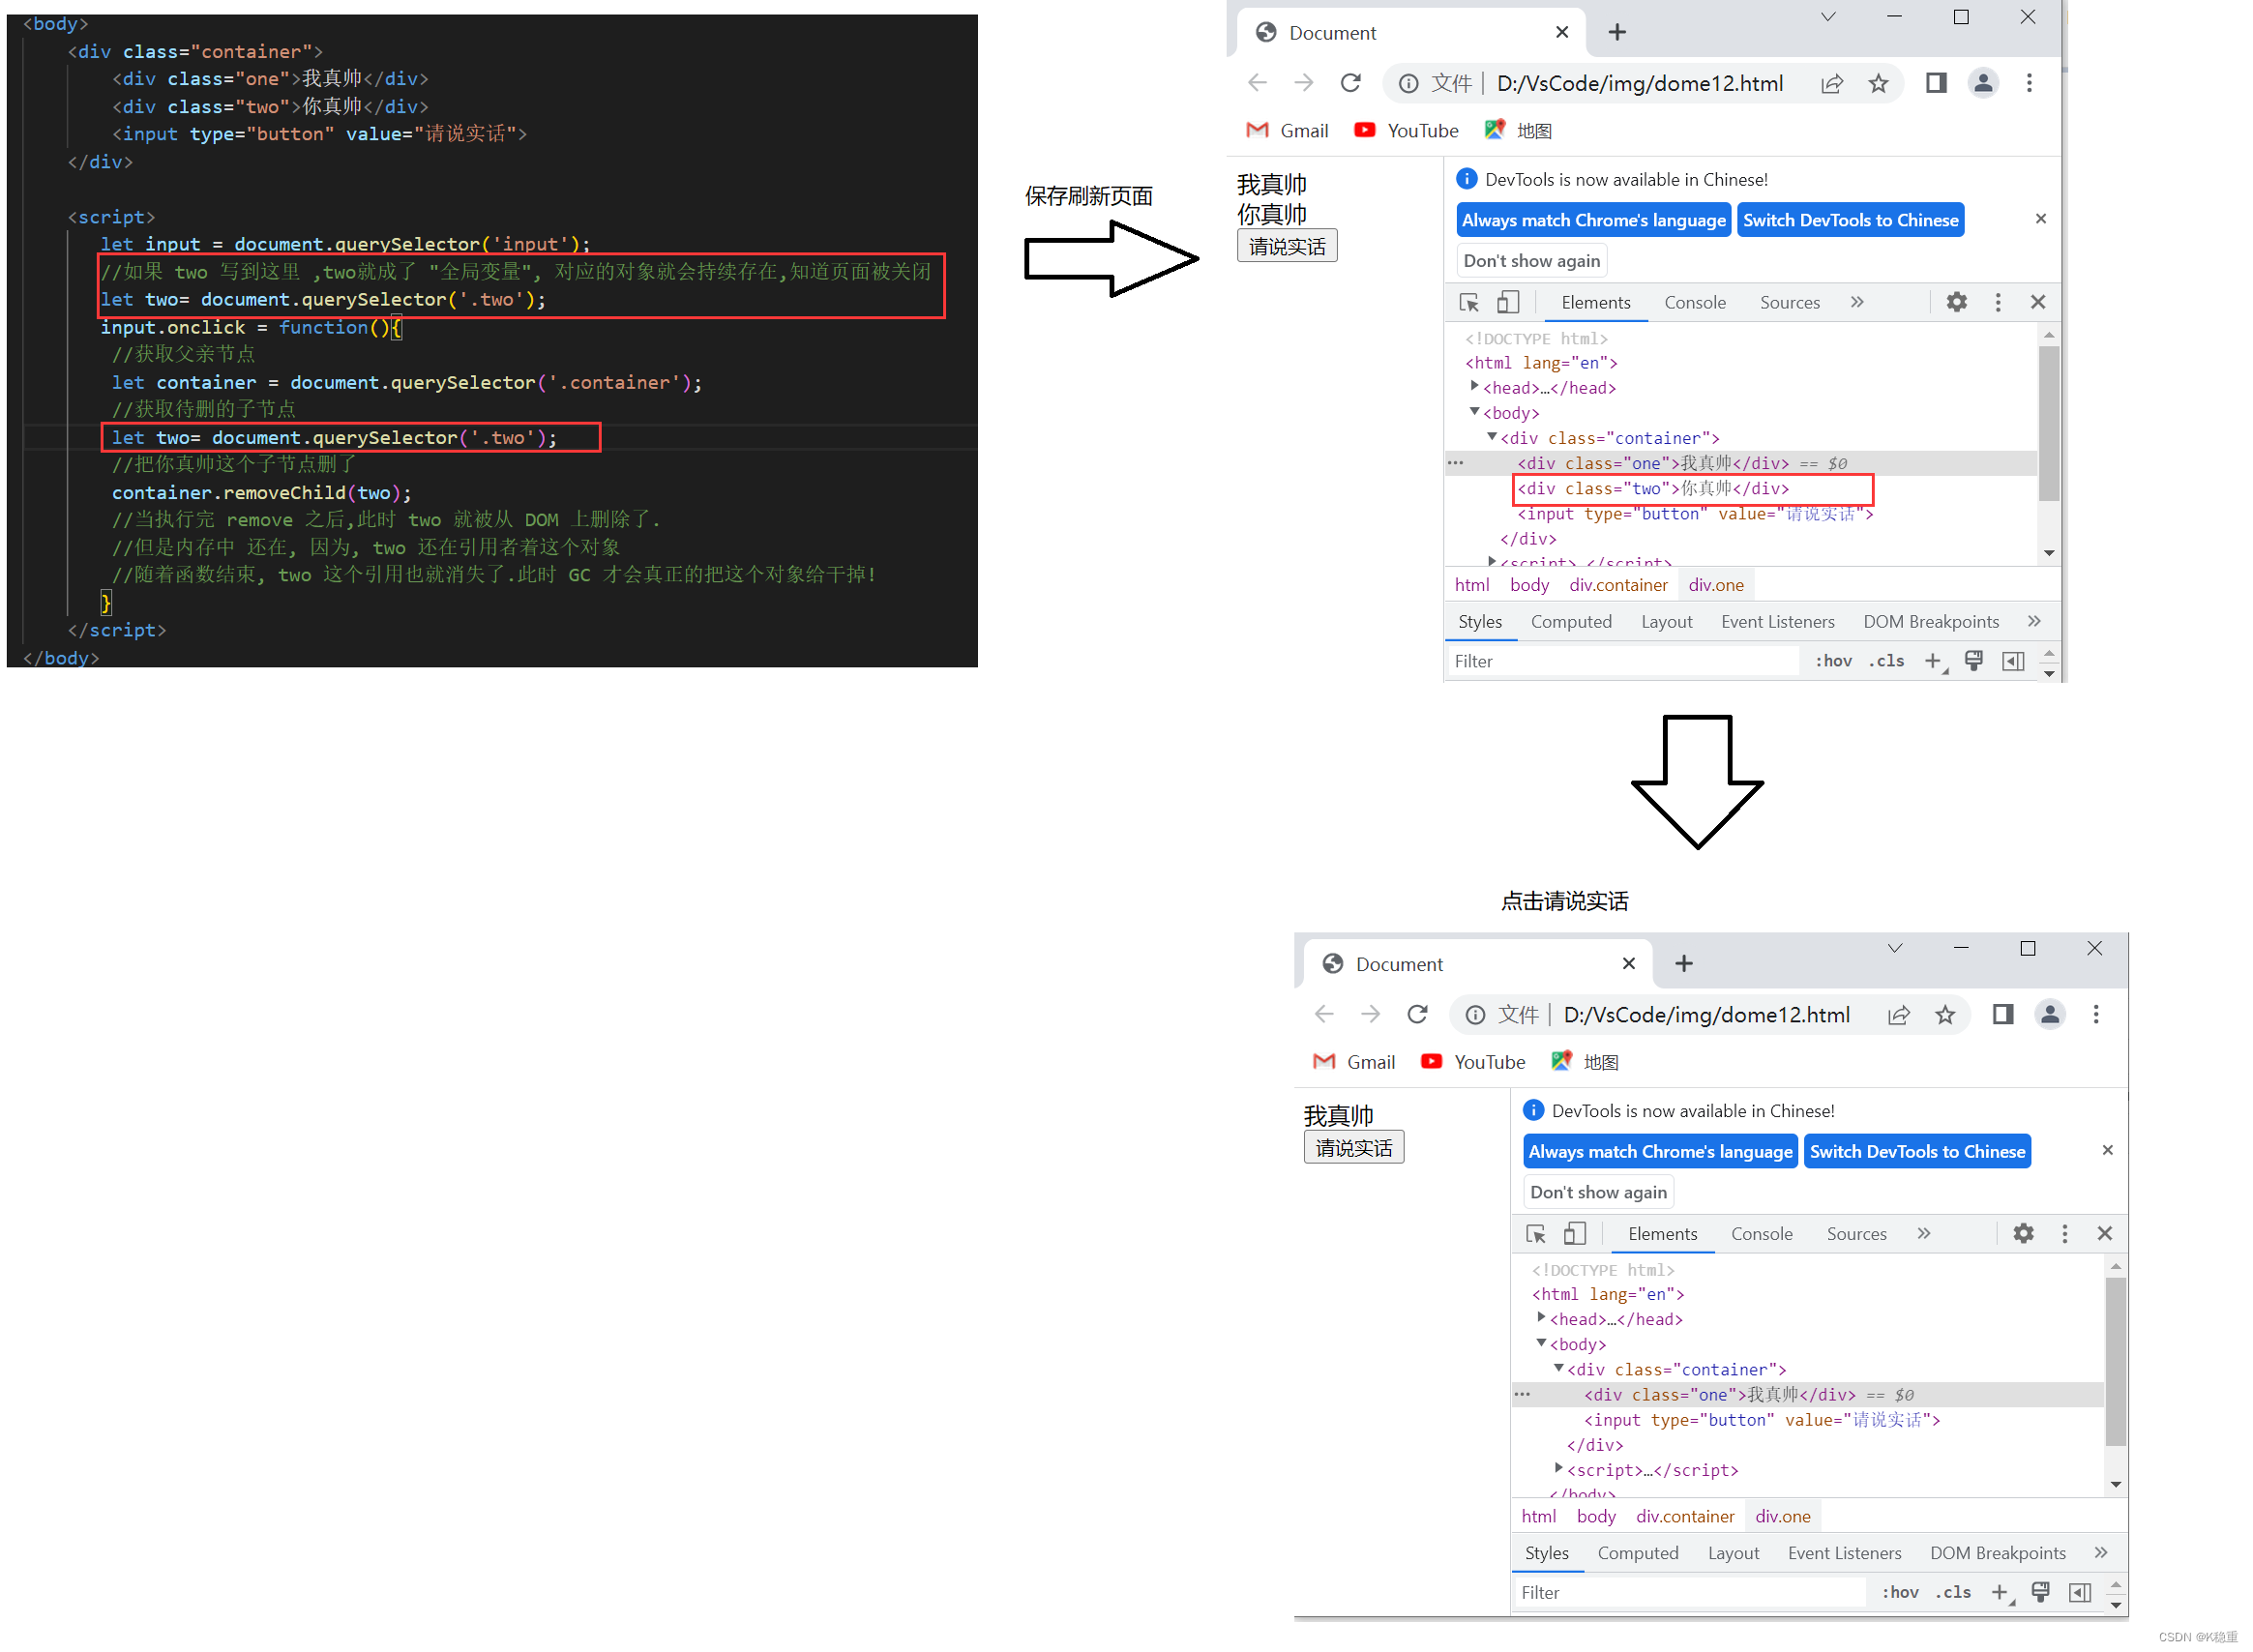Switch to Console tab in top DevTools

[x=1694, y=303]
